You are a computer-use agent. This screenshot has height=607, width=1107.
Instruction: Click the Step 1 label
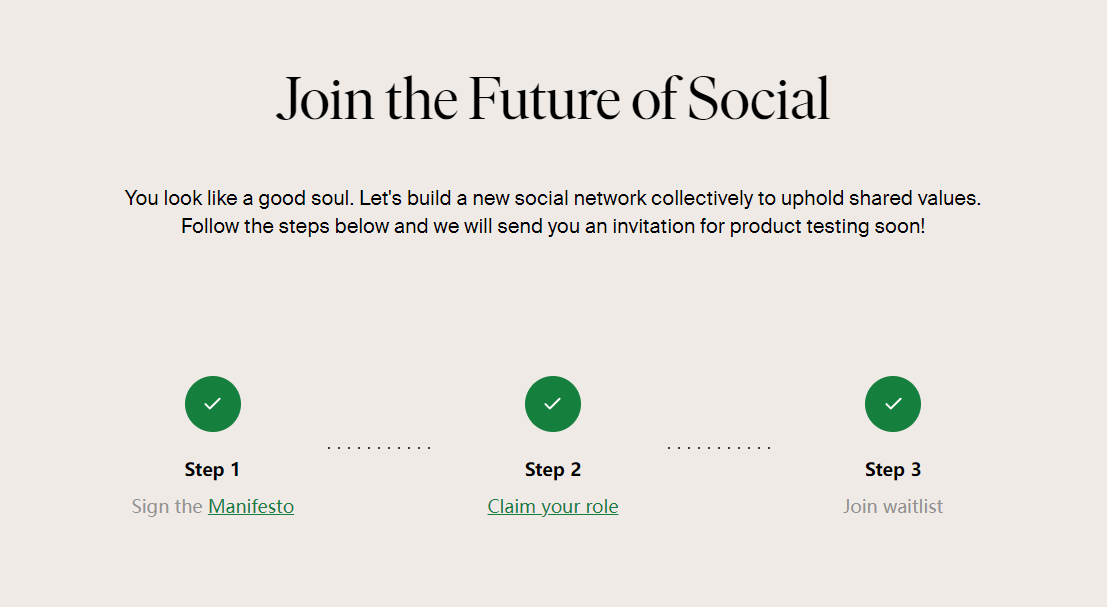pyautogui.click(x=213, y=470)
